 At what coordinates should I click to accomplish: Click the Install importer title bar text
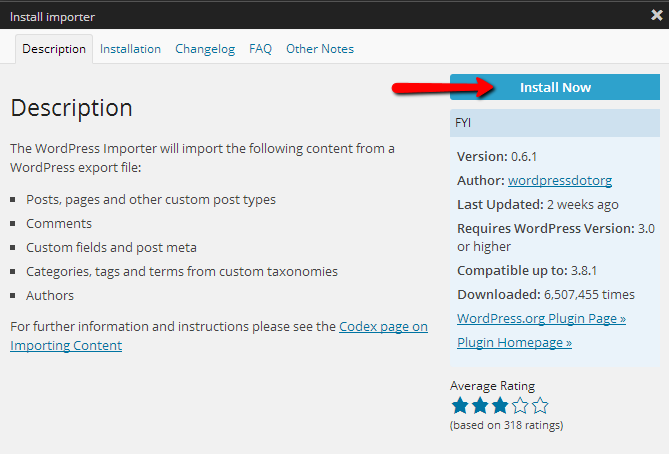pos(51,15)
